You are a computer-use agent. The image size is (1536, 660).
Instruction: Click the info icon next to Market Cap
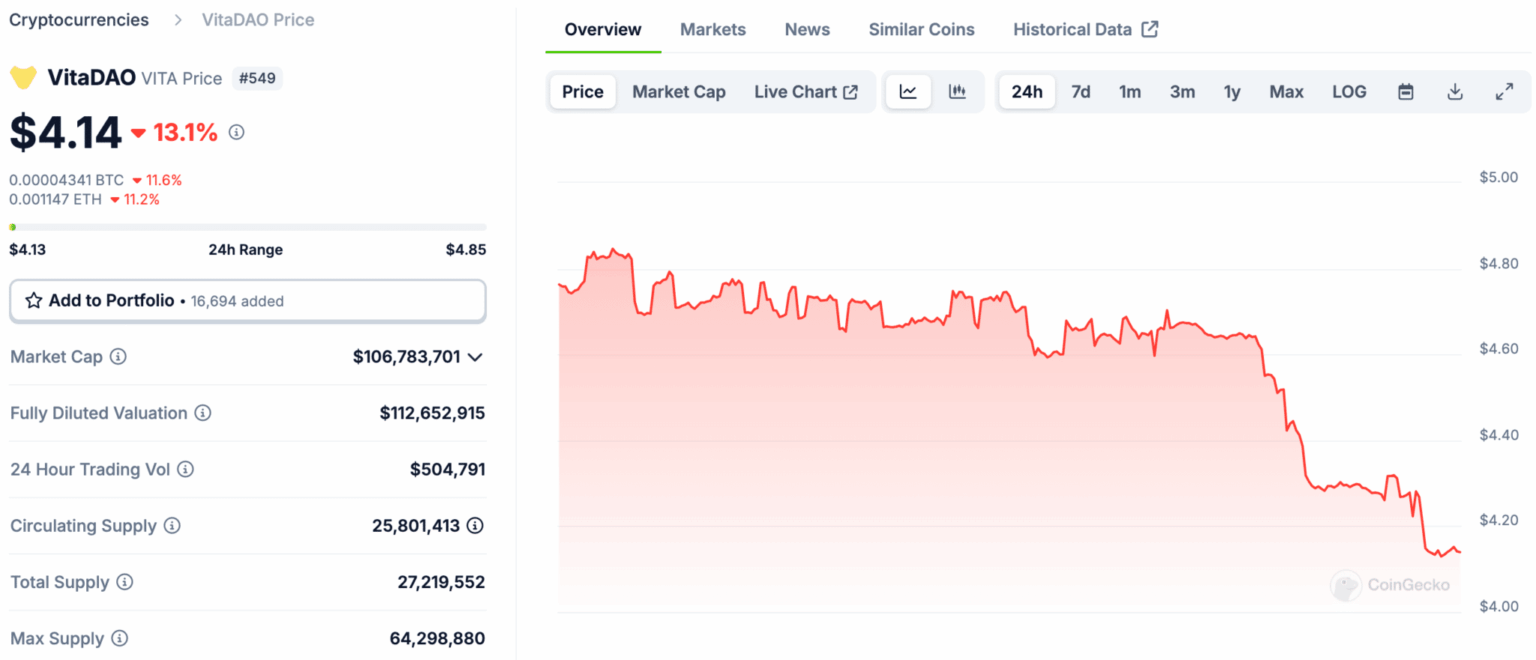tap(118, 356)
